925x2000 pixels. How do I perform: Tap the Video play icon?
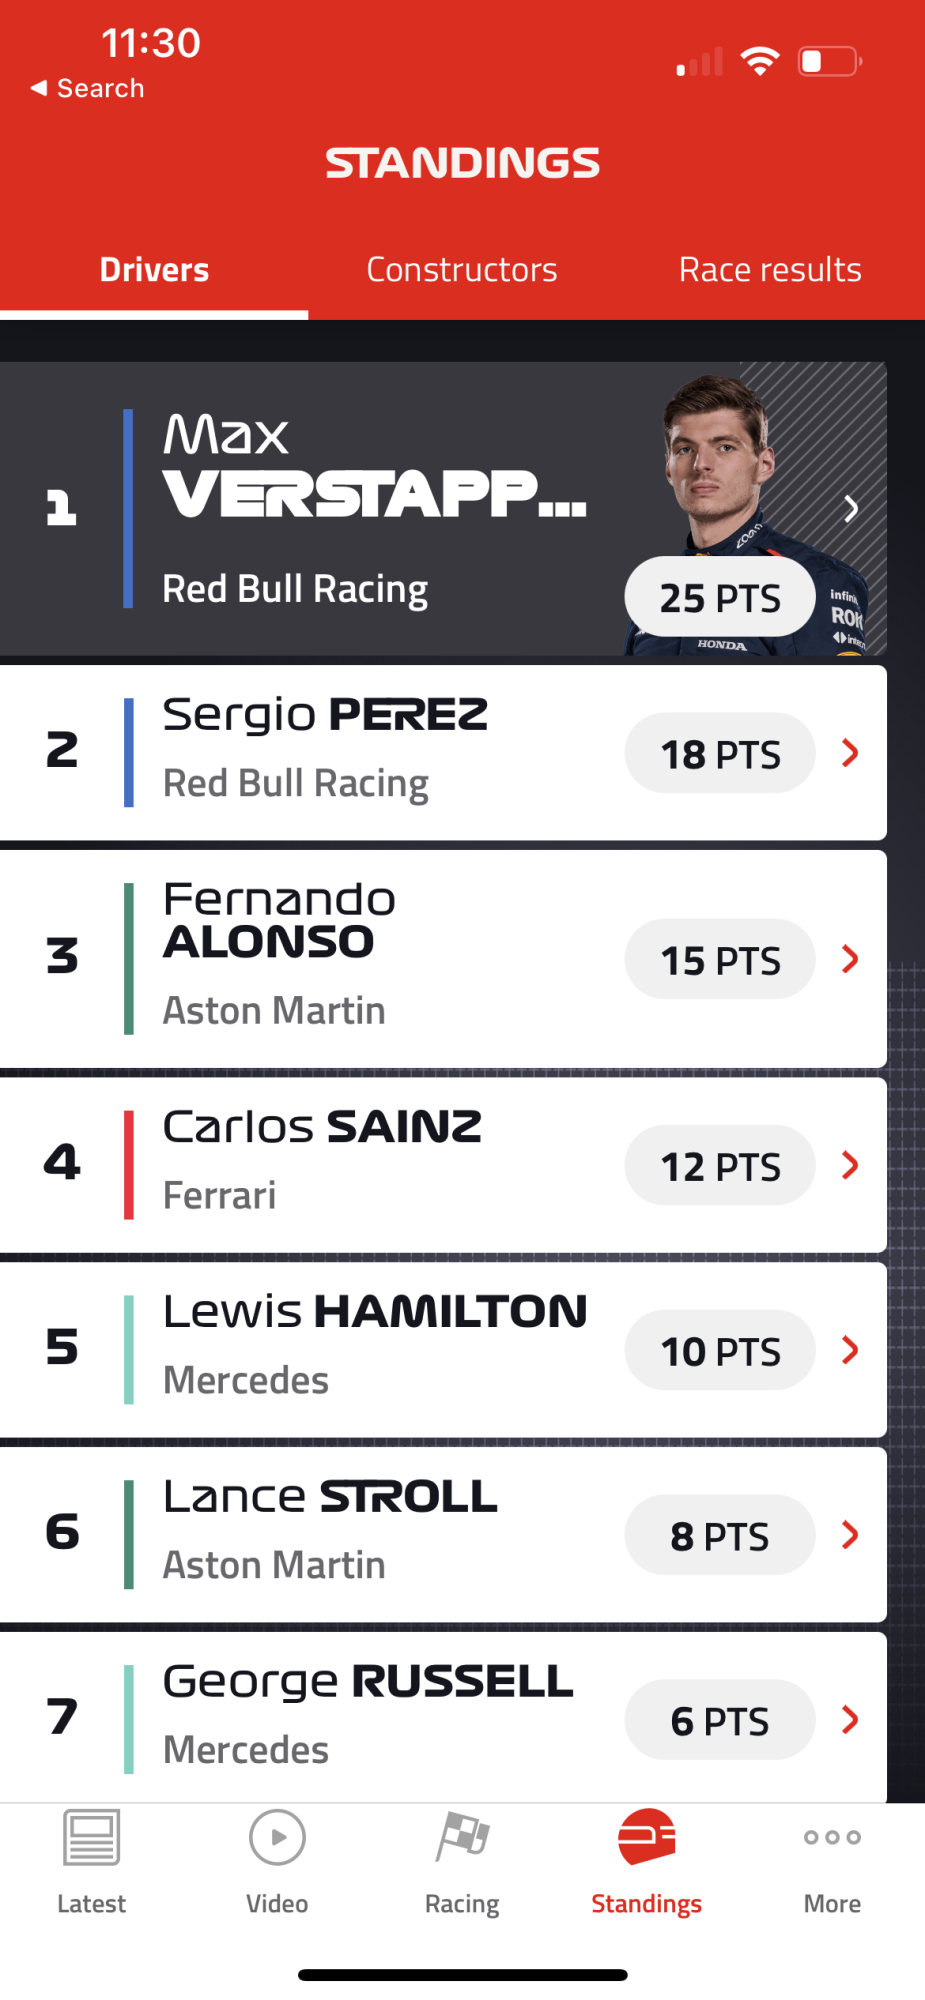coord(277,1837)
